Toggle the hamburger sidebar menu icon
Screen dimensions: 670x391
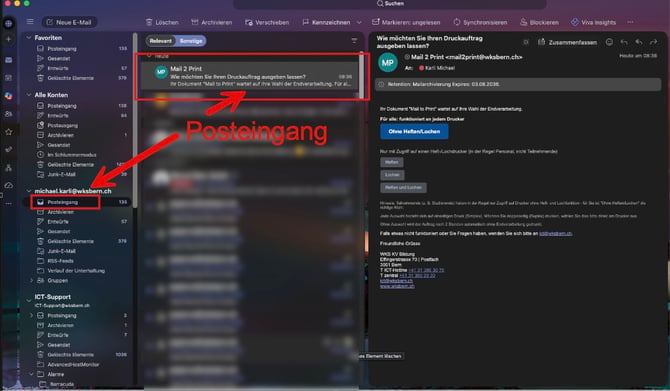[x=30, y=22]
